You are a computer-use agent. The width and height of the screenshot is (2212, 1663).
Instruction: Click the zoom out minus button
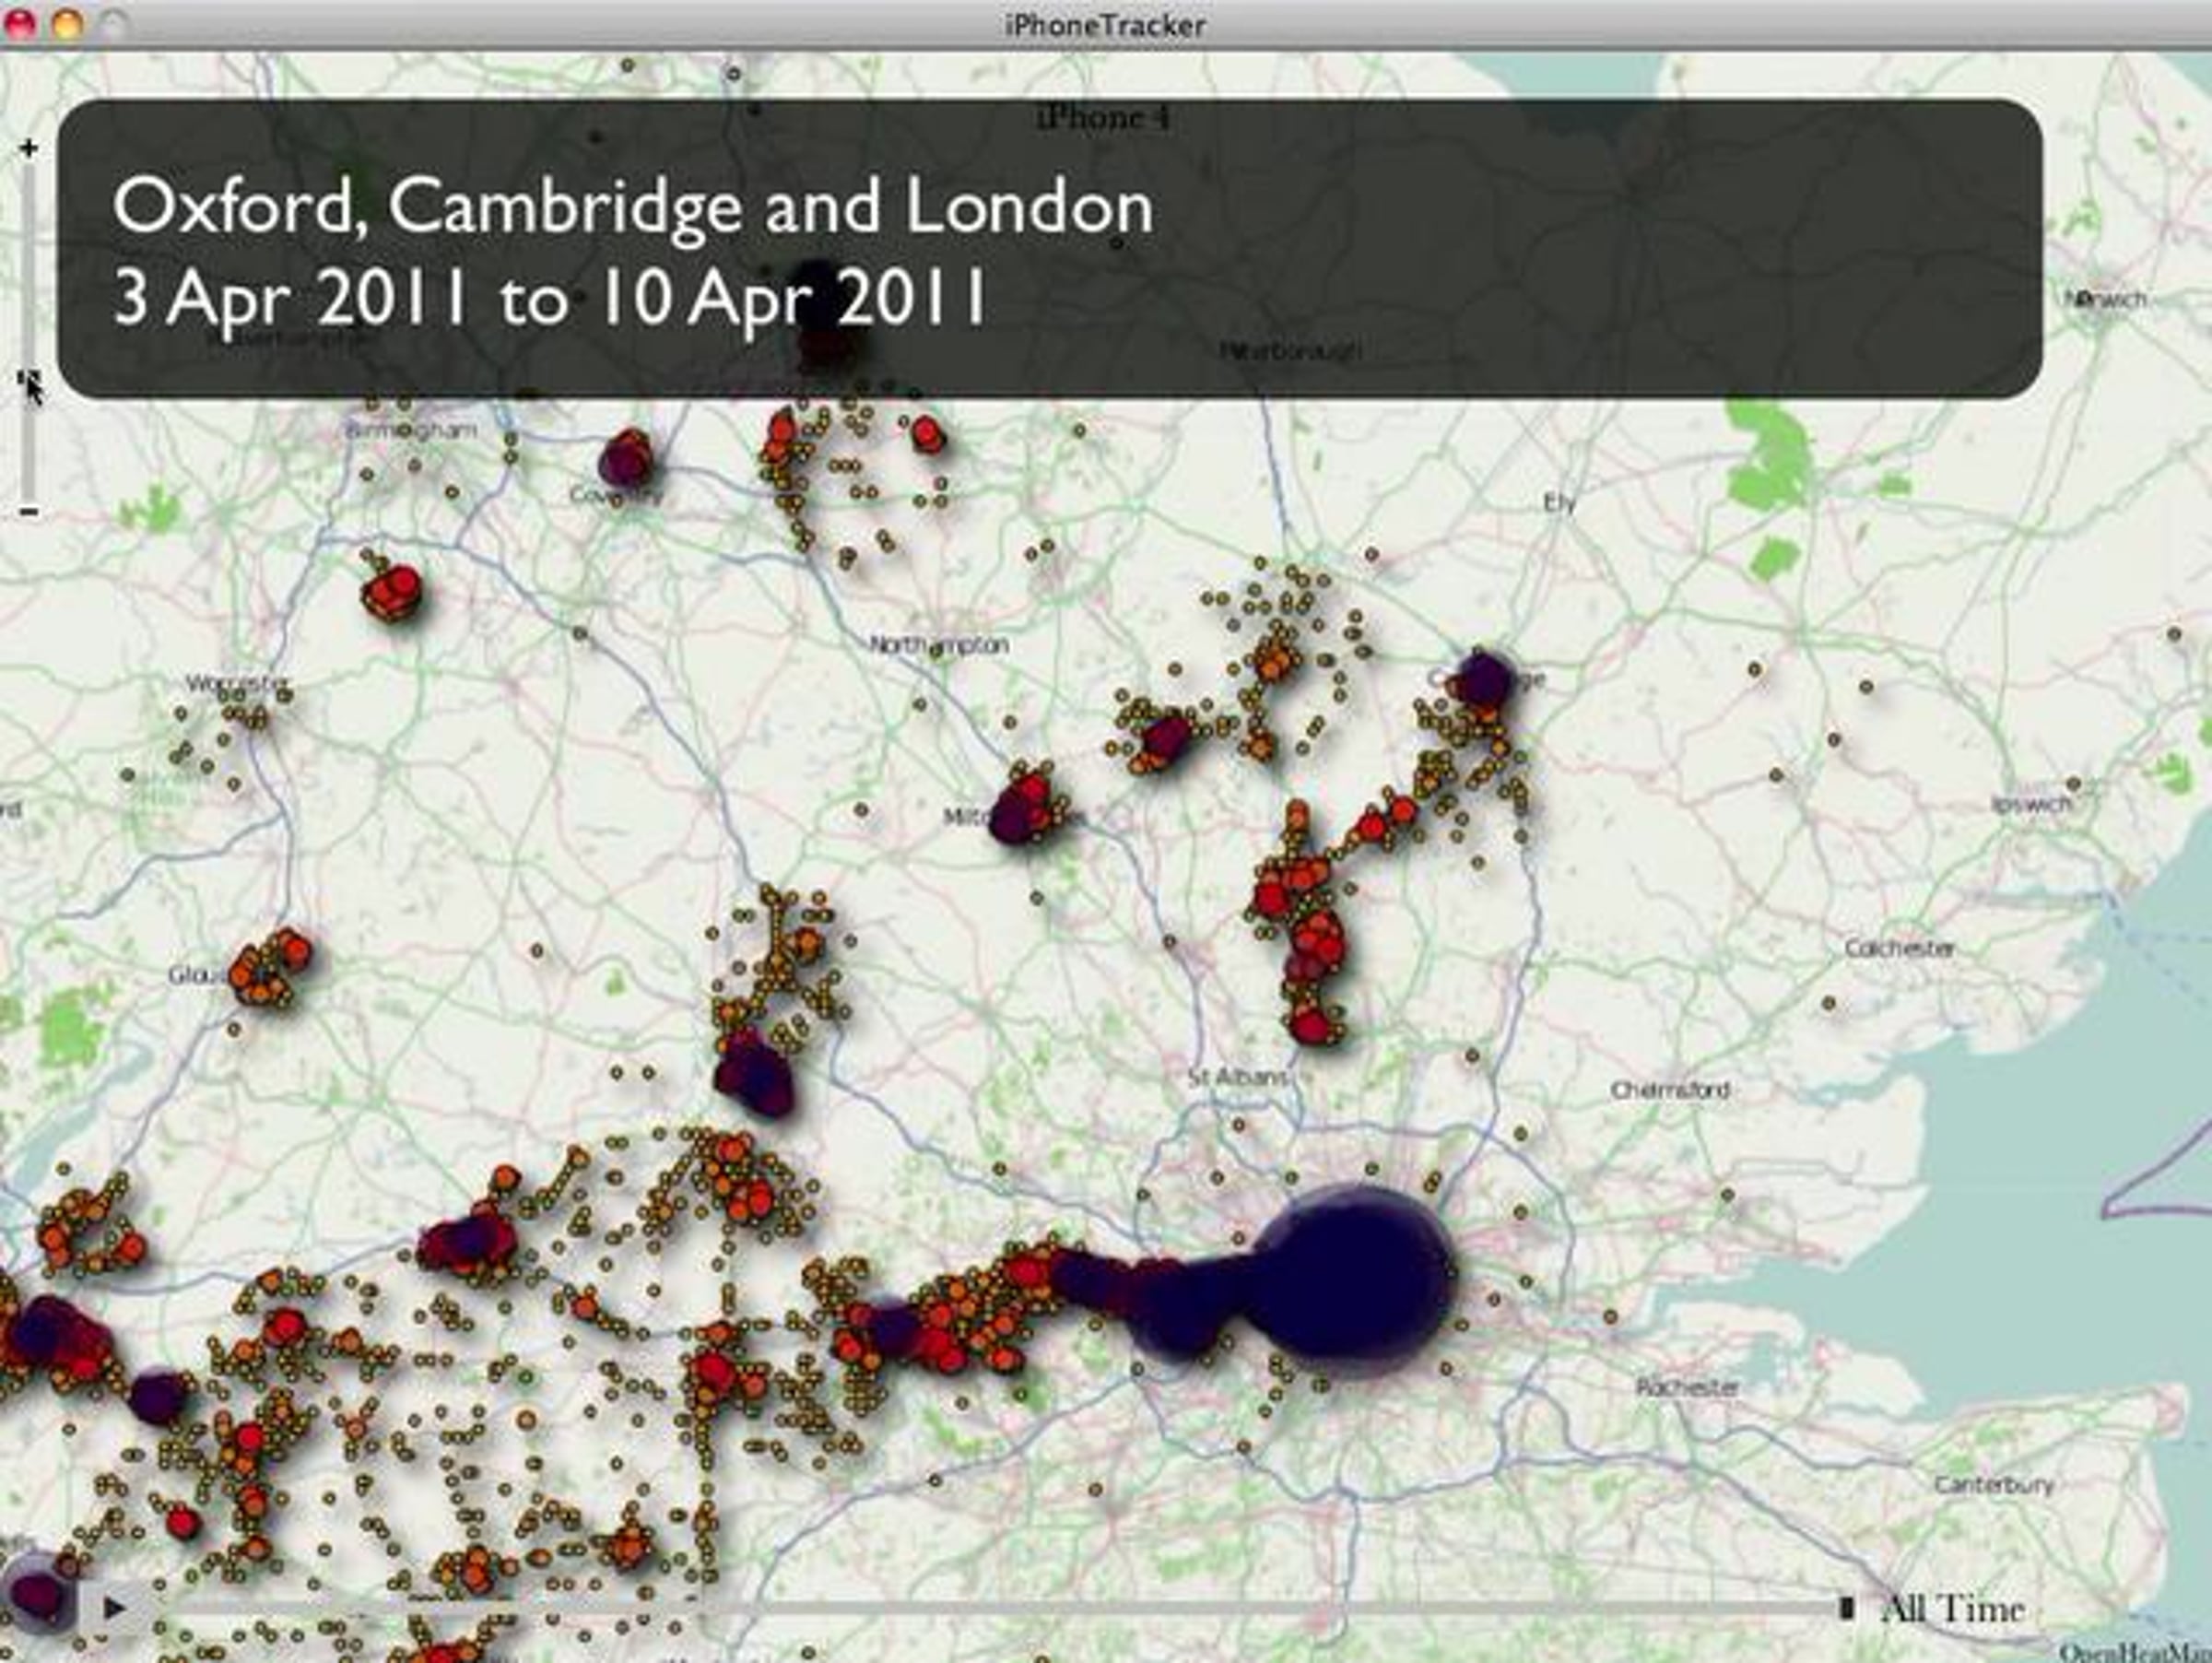(x=29, y=511)
